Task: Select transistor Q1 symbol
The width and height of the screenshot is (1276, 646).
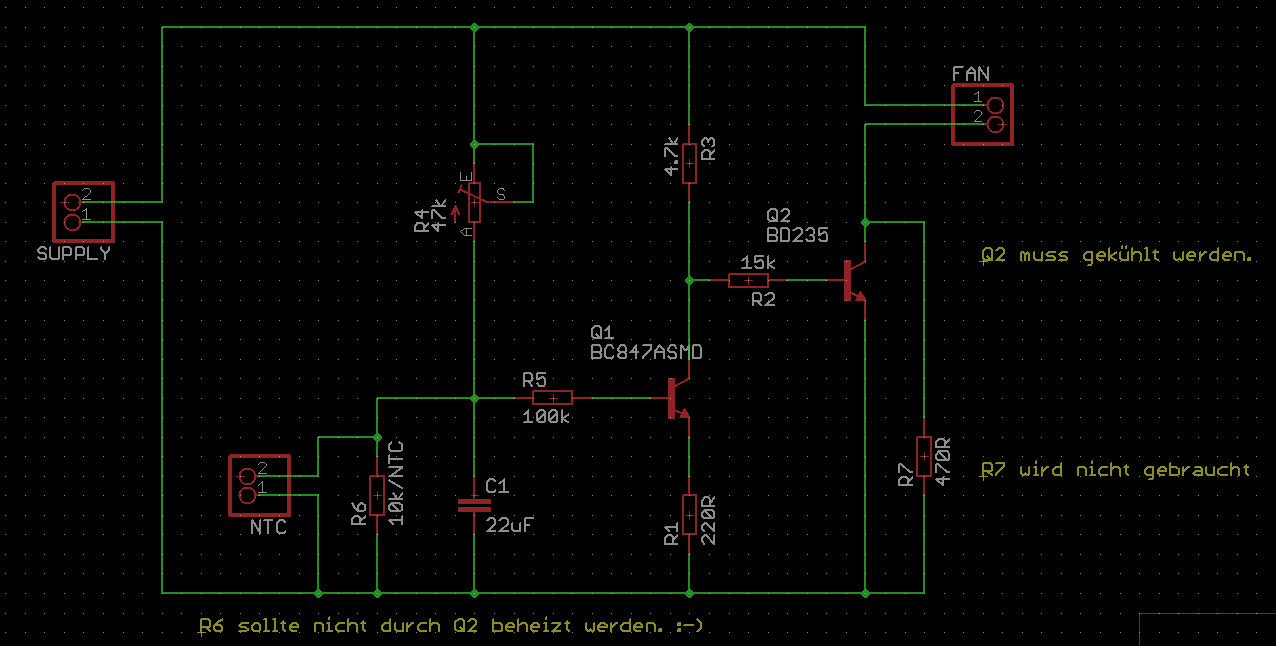Action: (x=679, y=398)
